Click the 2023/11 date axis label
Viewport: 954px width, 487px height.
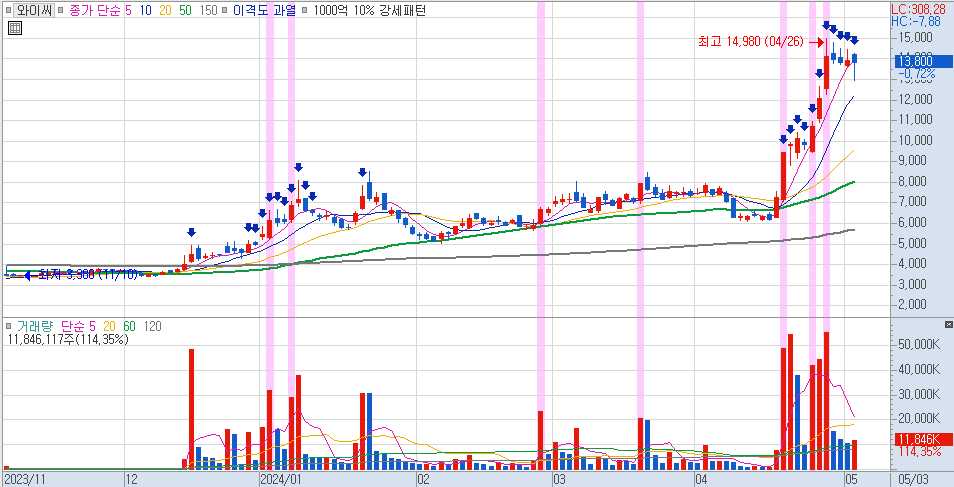[24, 478]
